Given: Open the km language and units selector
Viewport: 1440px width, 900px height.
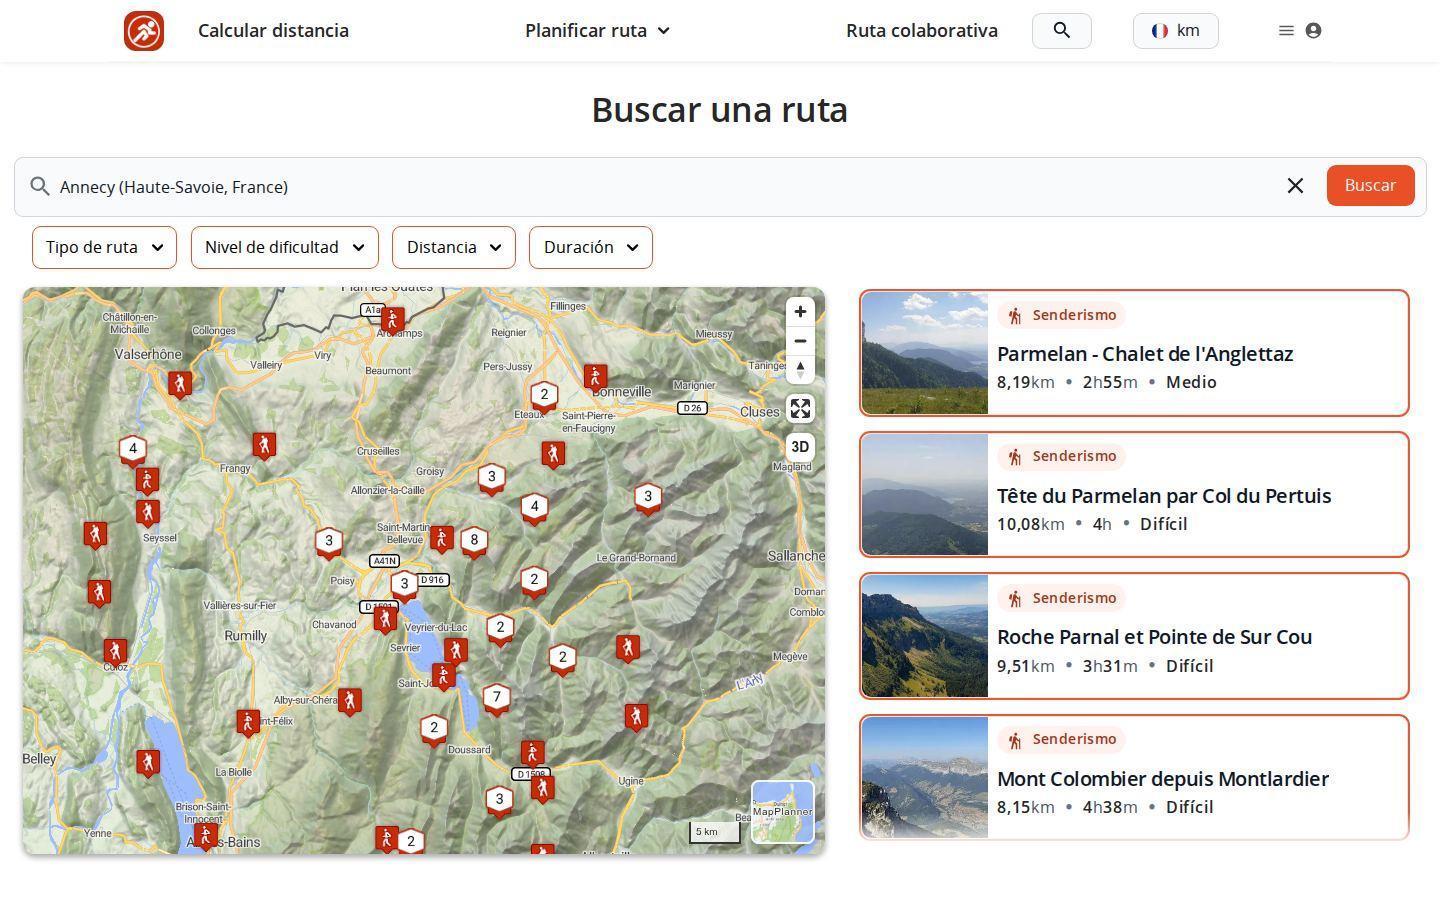Looking at the screenshot, I should click(1175, 31).
